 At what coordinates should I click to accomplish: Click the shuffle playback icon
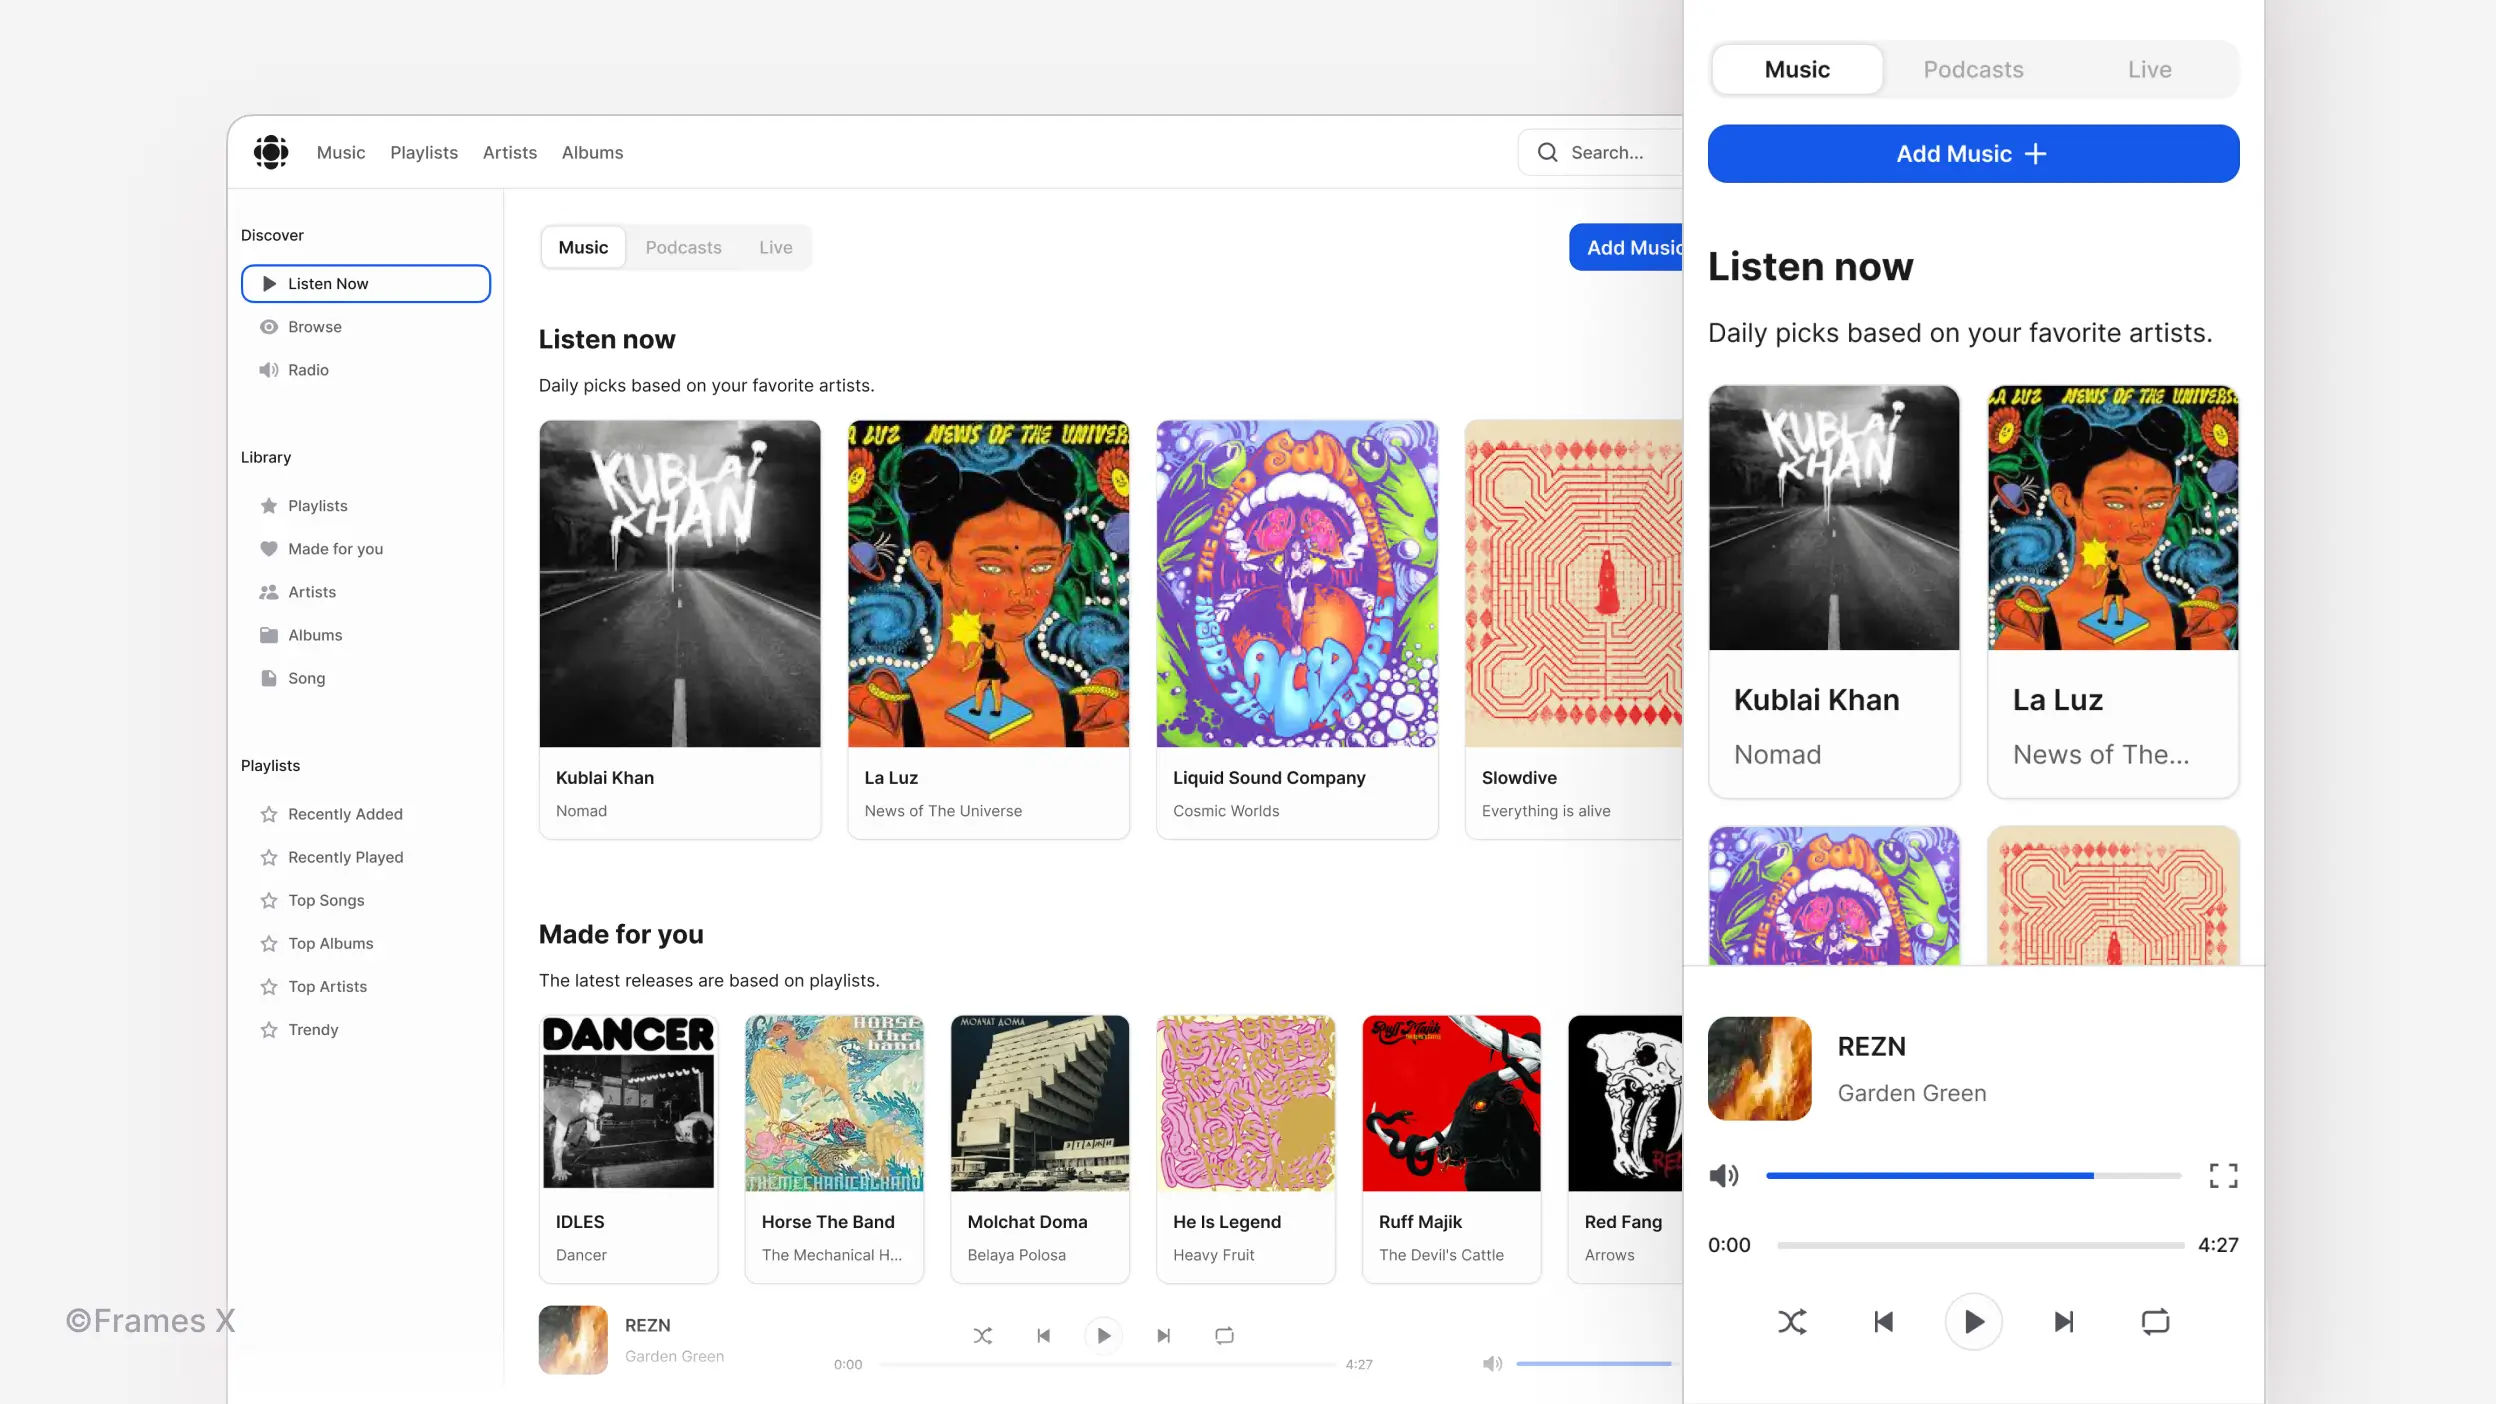[x=1791, y=1322]
